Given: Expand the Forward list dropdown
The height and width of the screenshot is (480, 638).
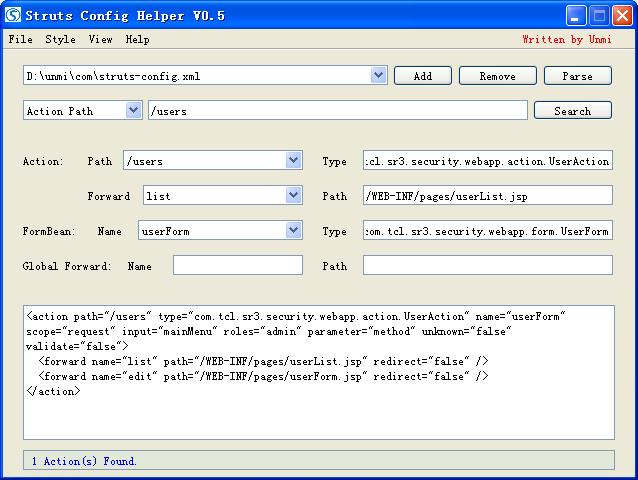Looking at the screenshot, I should 293,196.
